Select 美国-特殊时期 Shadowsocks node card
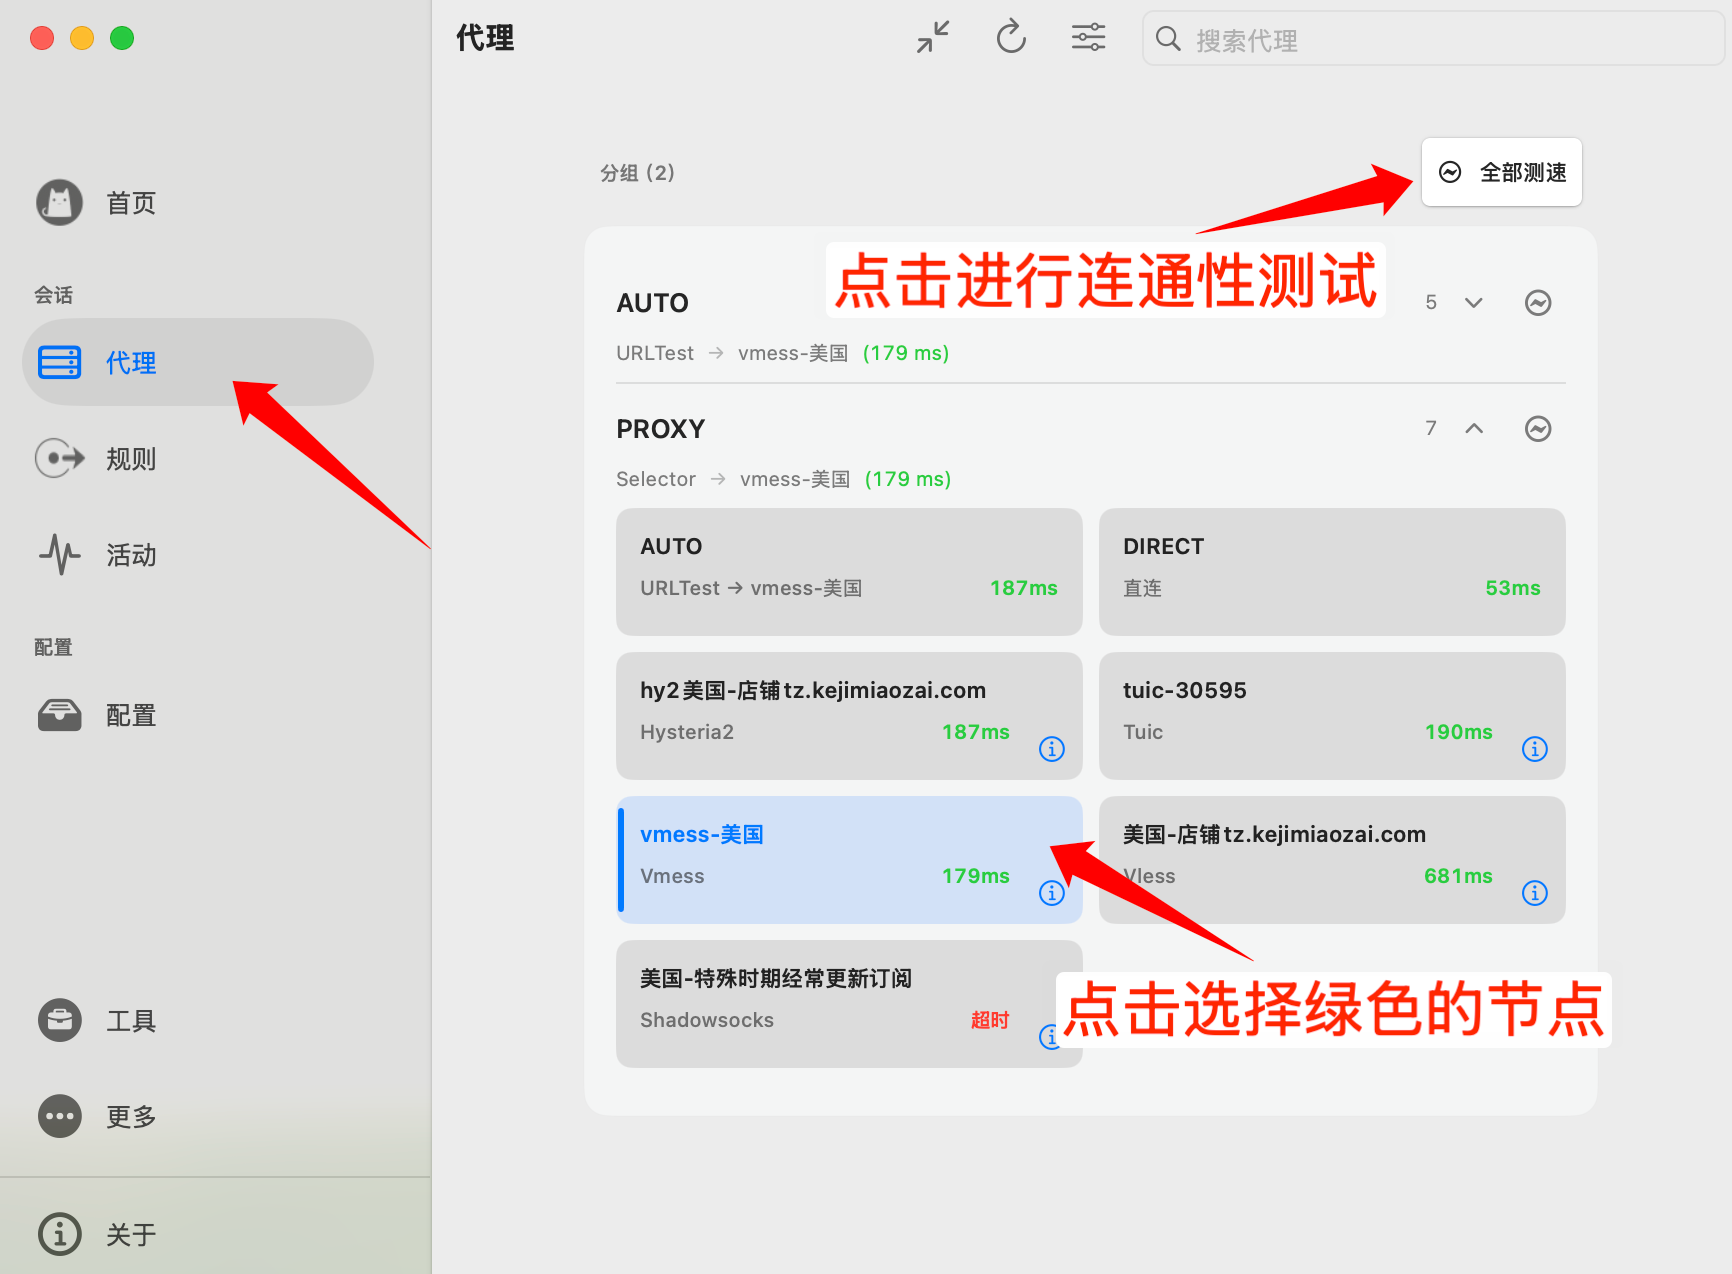The width and height of the screenshot is (1732, 1274). [849, 1003]
